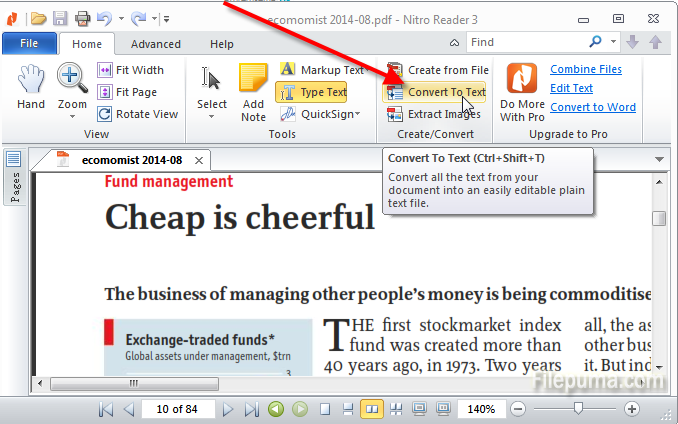The width and height of the screenshot is (678, 424).
Task: Click Convert To Text
Action: (x=435, y=92)
